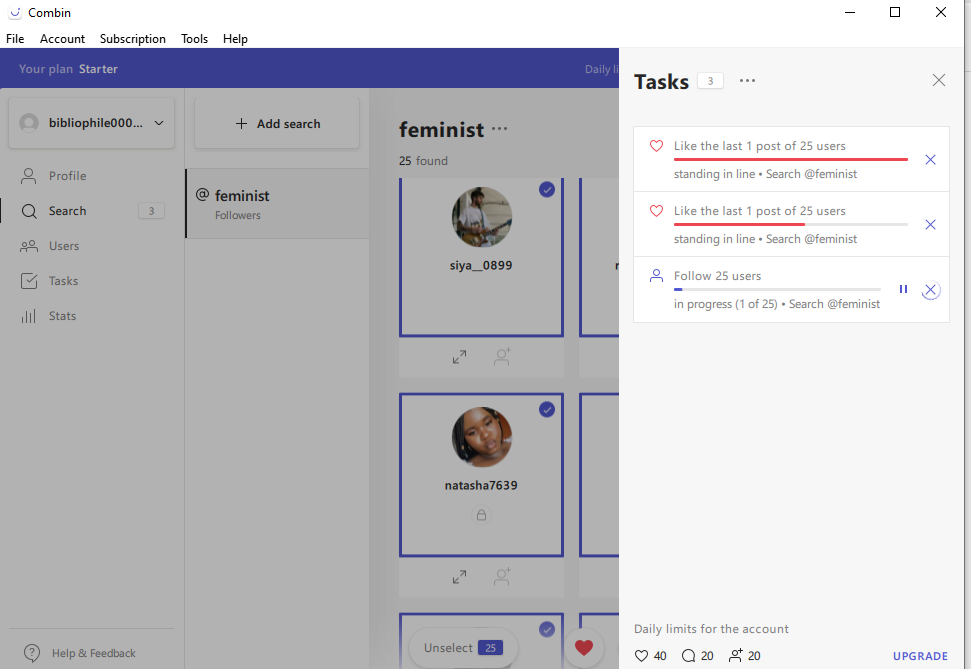971x669 pixels.
Task: Click 'Daily limits for the account' text
Action: (x=711, y=629)
